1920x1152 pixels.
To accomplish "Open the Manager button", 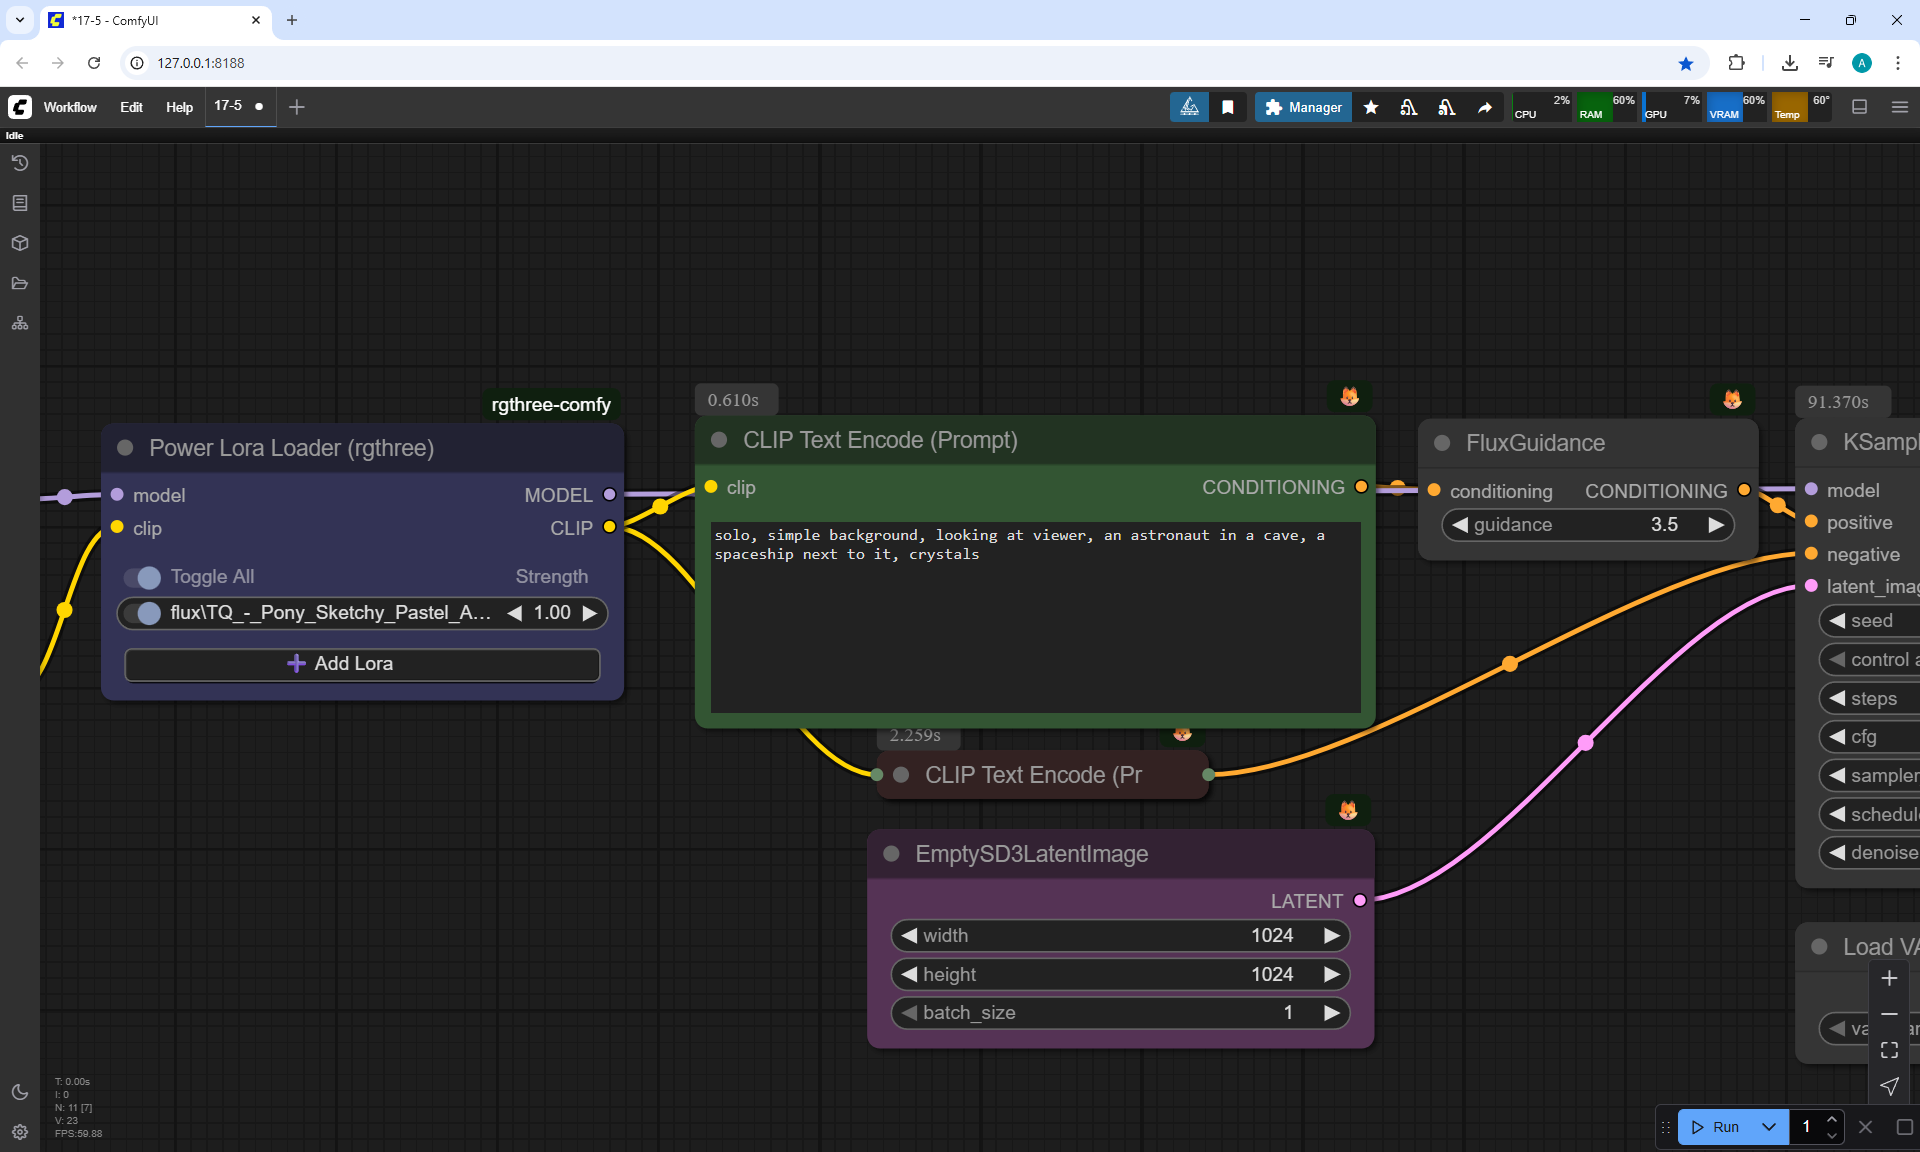I will 1303,107.
